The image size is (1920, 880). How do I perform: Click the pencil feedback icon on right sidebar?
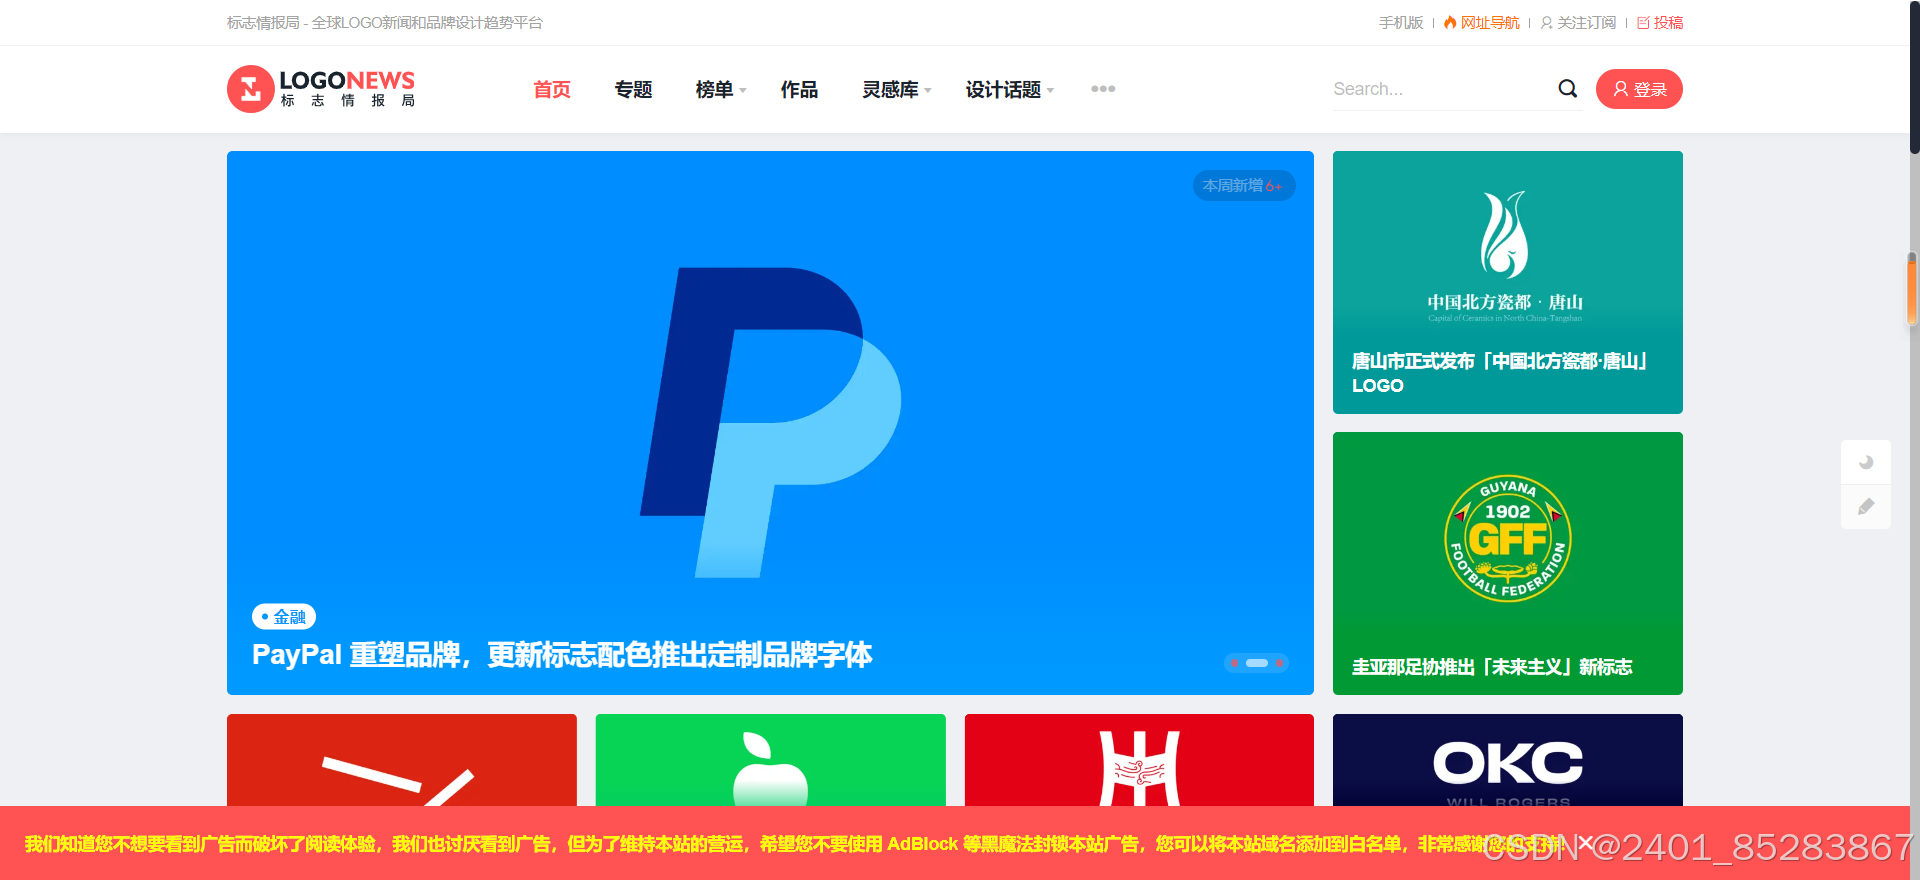1865,507
